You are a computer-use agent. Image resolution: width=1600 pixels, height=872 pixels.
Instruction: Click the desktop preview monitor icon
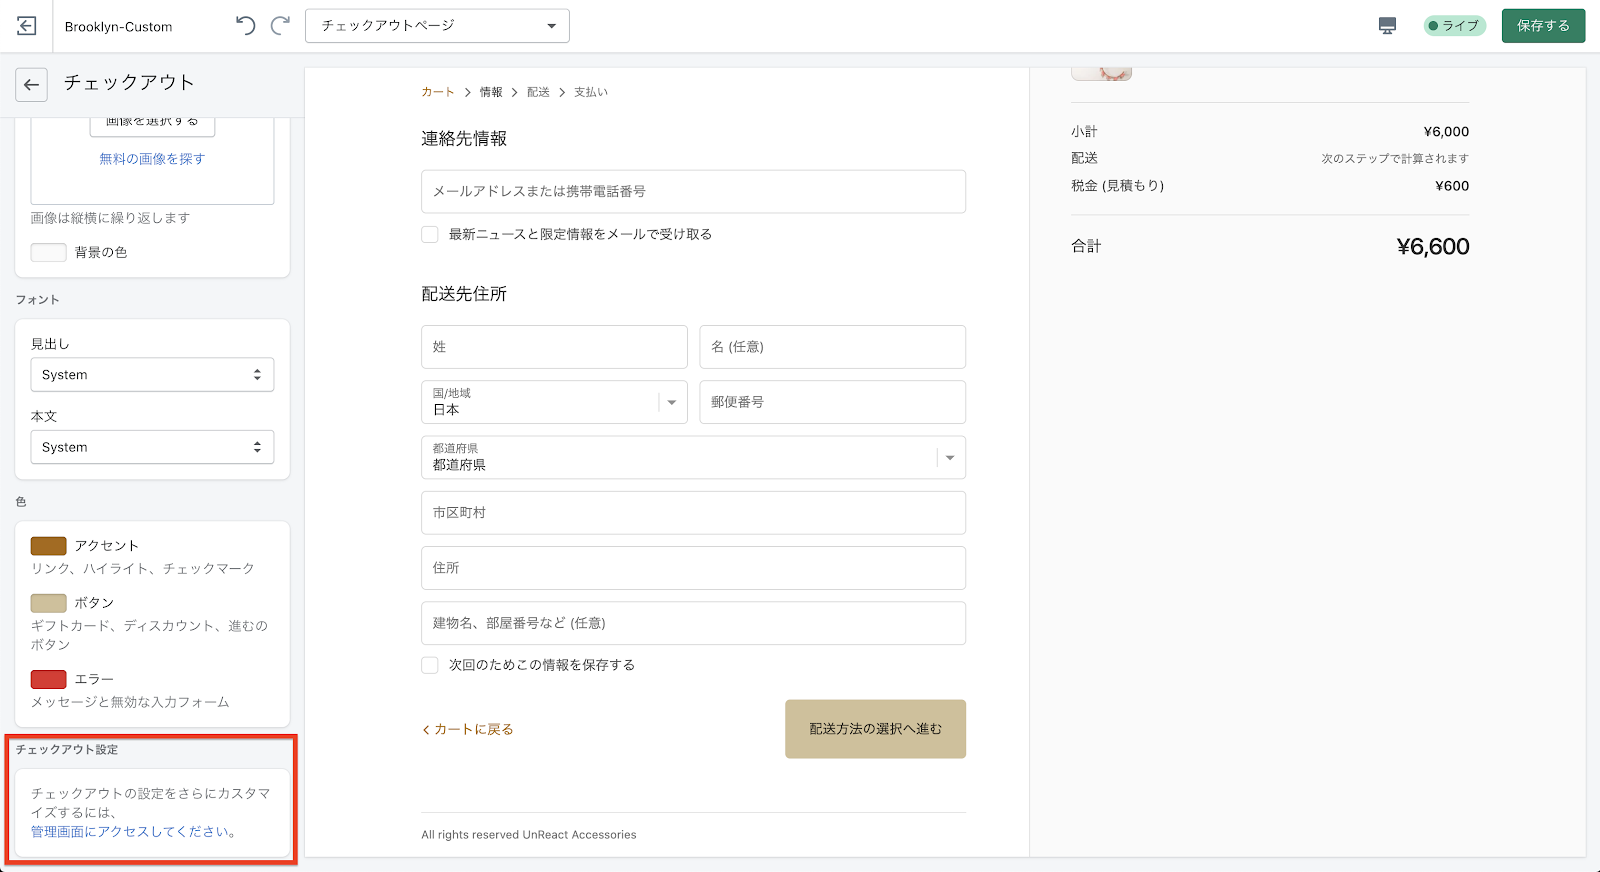(x=1387, y=26)
